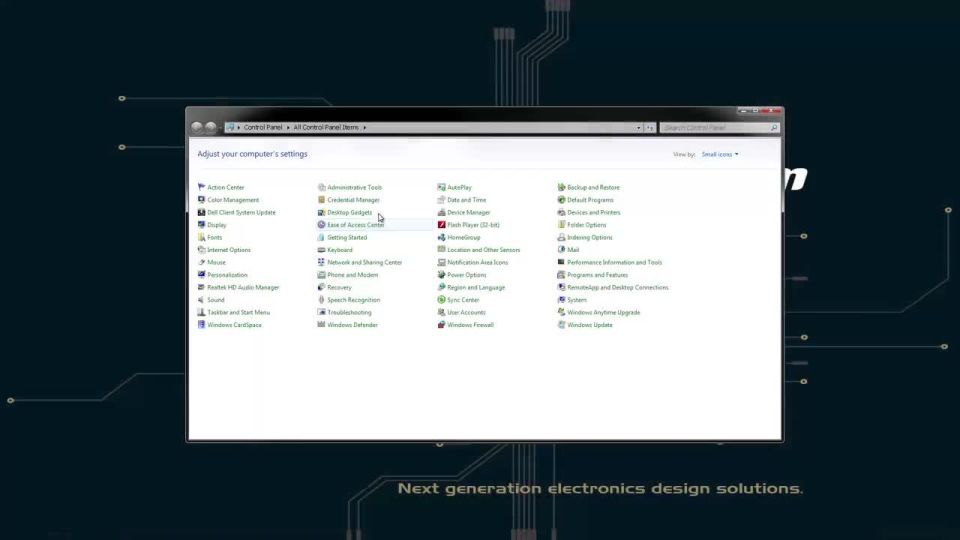Click the Control Panel breadcrumb segment
Screen dimensions: 960x540
(263, 127)
